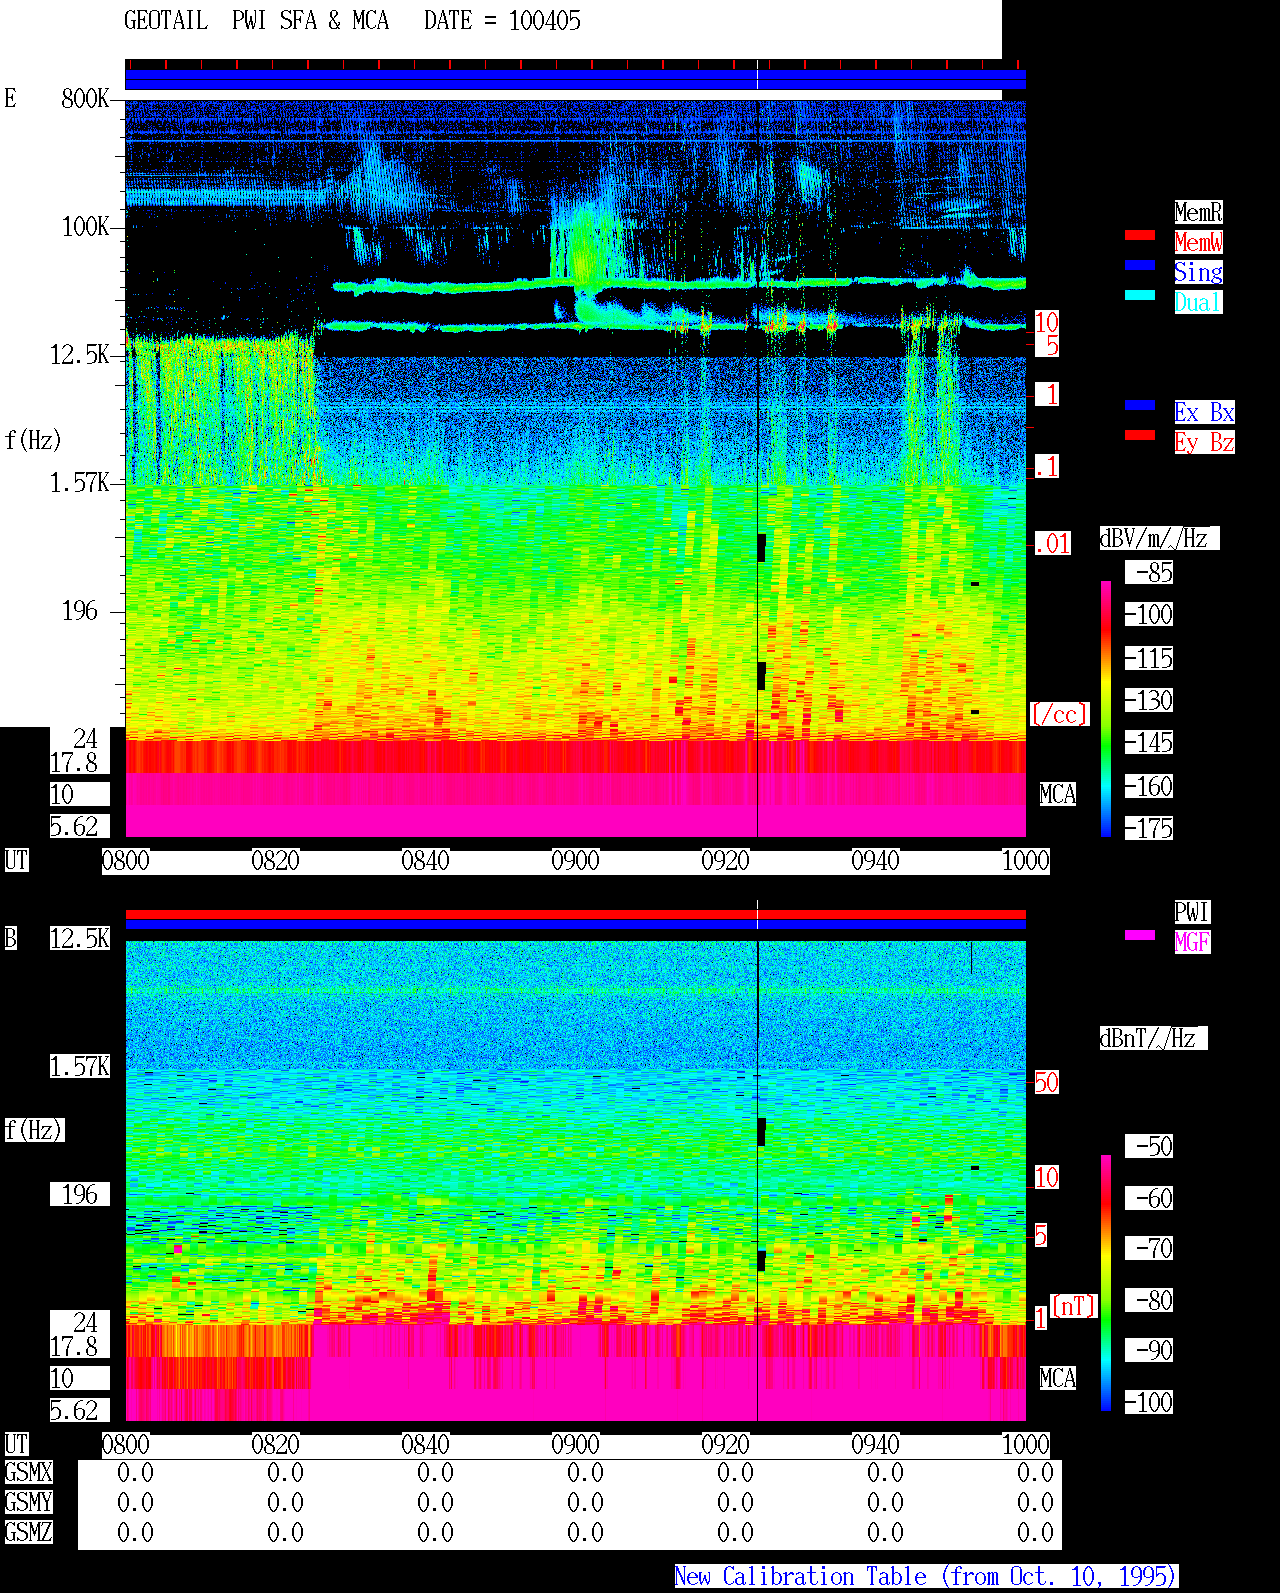1280x1593 pixels.
Task: Select the Sing legend label
Action: point(1198,272)
